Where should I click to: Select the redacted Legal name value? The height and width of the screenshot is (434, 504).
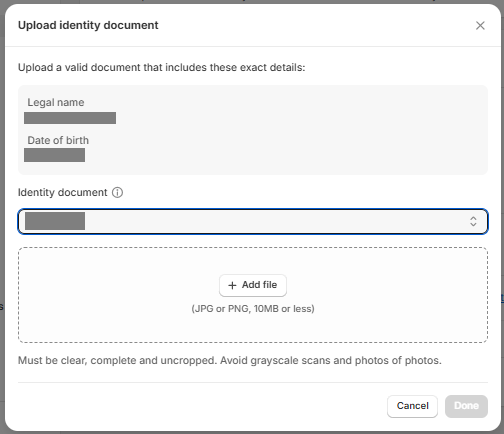click(x=70, y=118)
